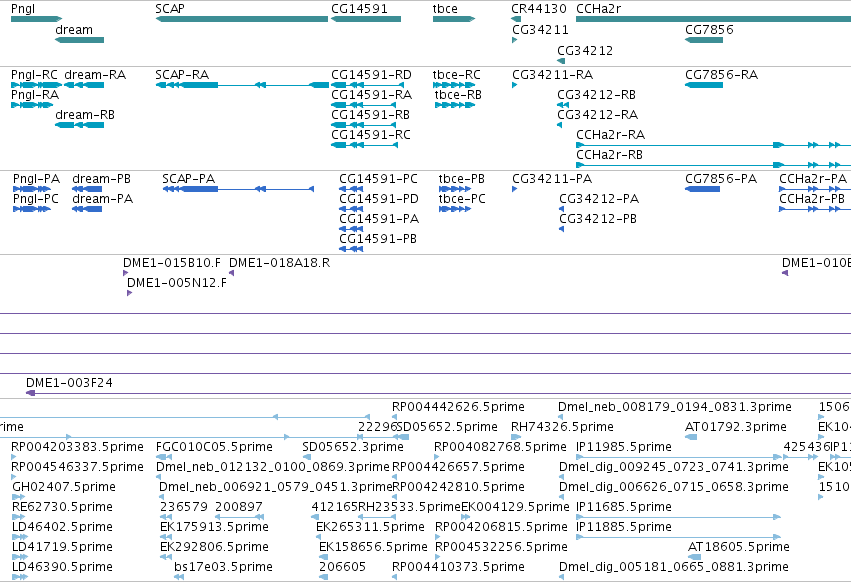Viewport: 851px width, 582px height.
Task: Click the Pngl-RA transcript
Action: pos(32,105)
